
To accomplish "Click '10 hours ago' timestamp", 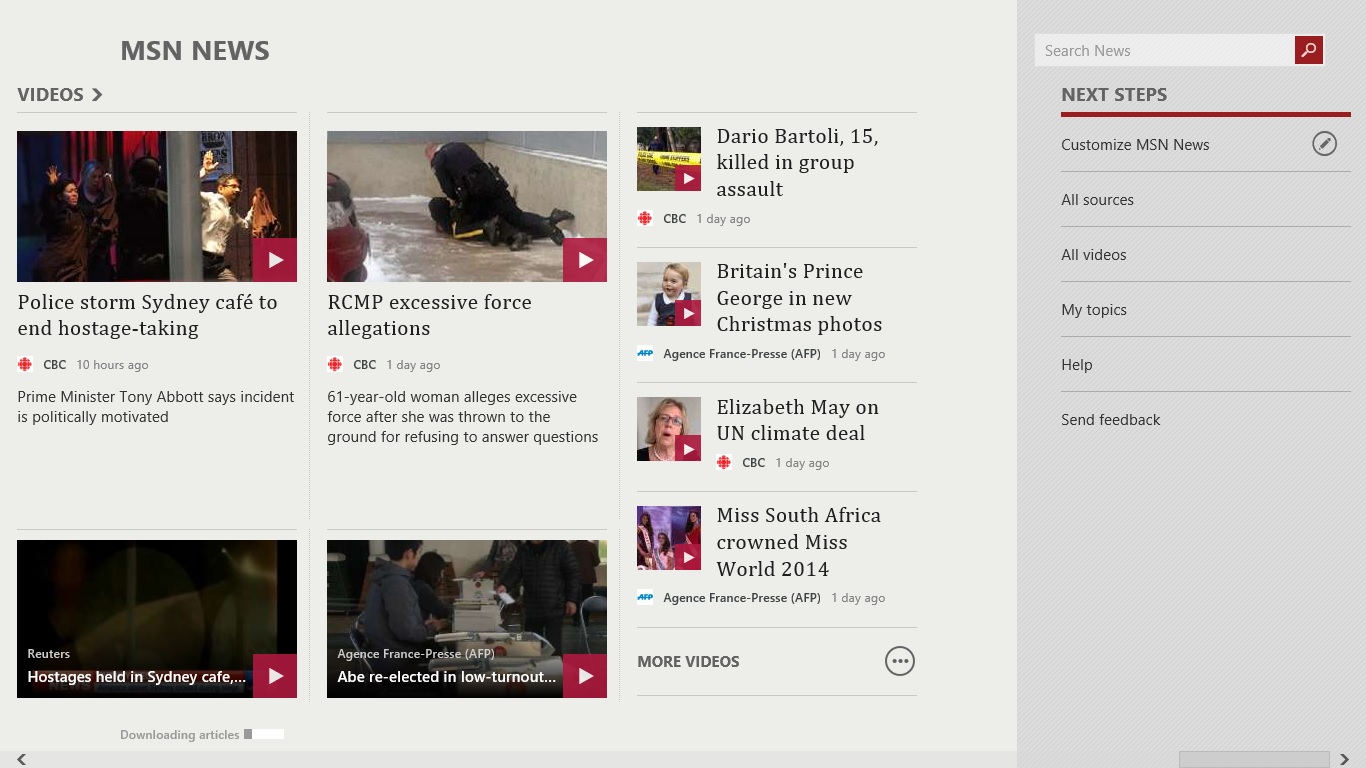I will (x=112, y=365).
